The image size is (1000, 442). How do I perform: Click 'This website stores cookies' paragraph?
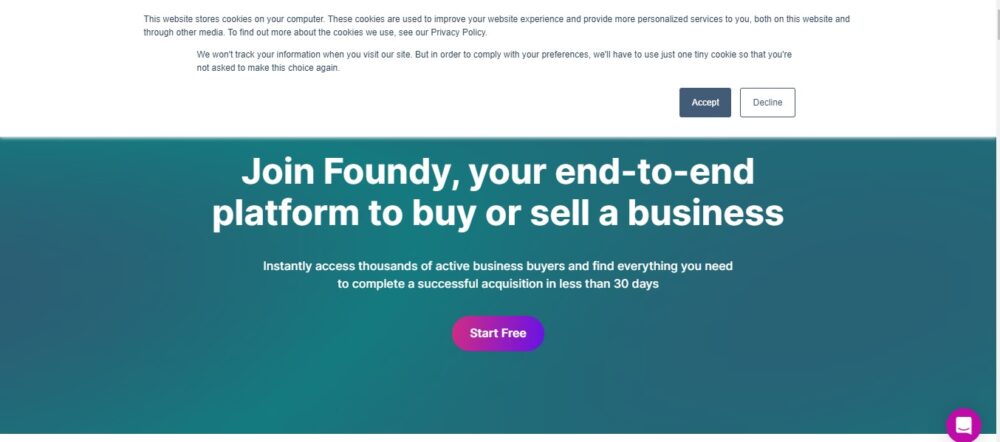point(496,26)
